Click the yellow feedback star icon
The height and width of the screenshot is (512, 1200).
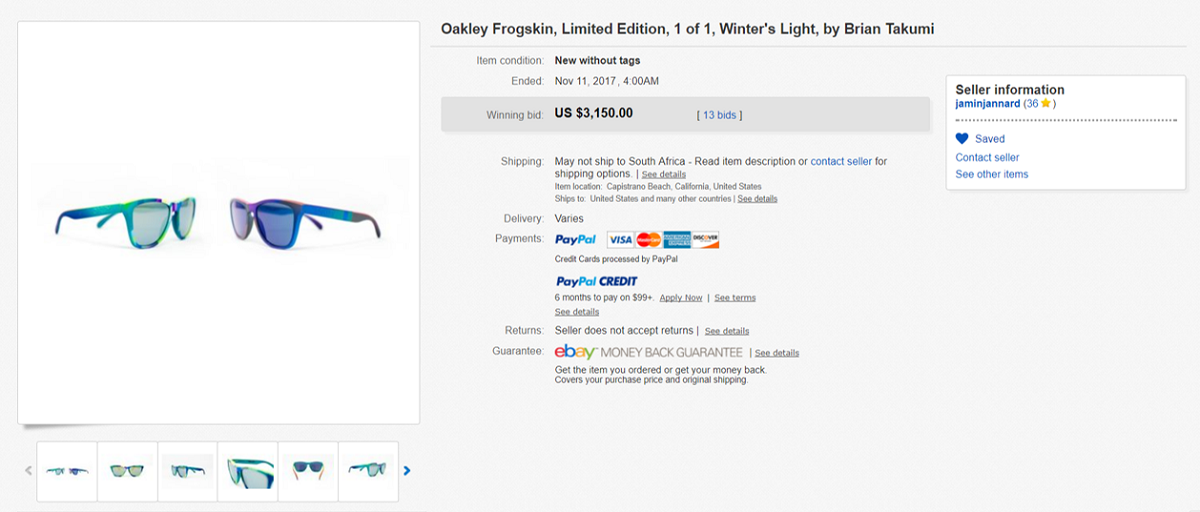click(1045, 103)
